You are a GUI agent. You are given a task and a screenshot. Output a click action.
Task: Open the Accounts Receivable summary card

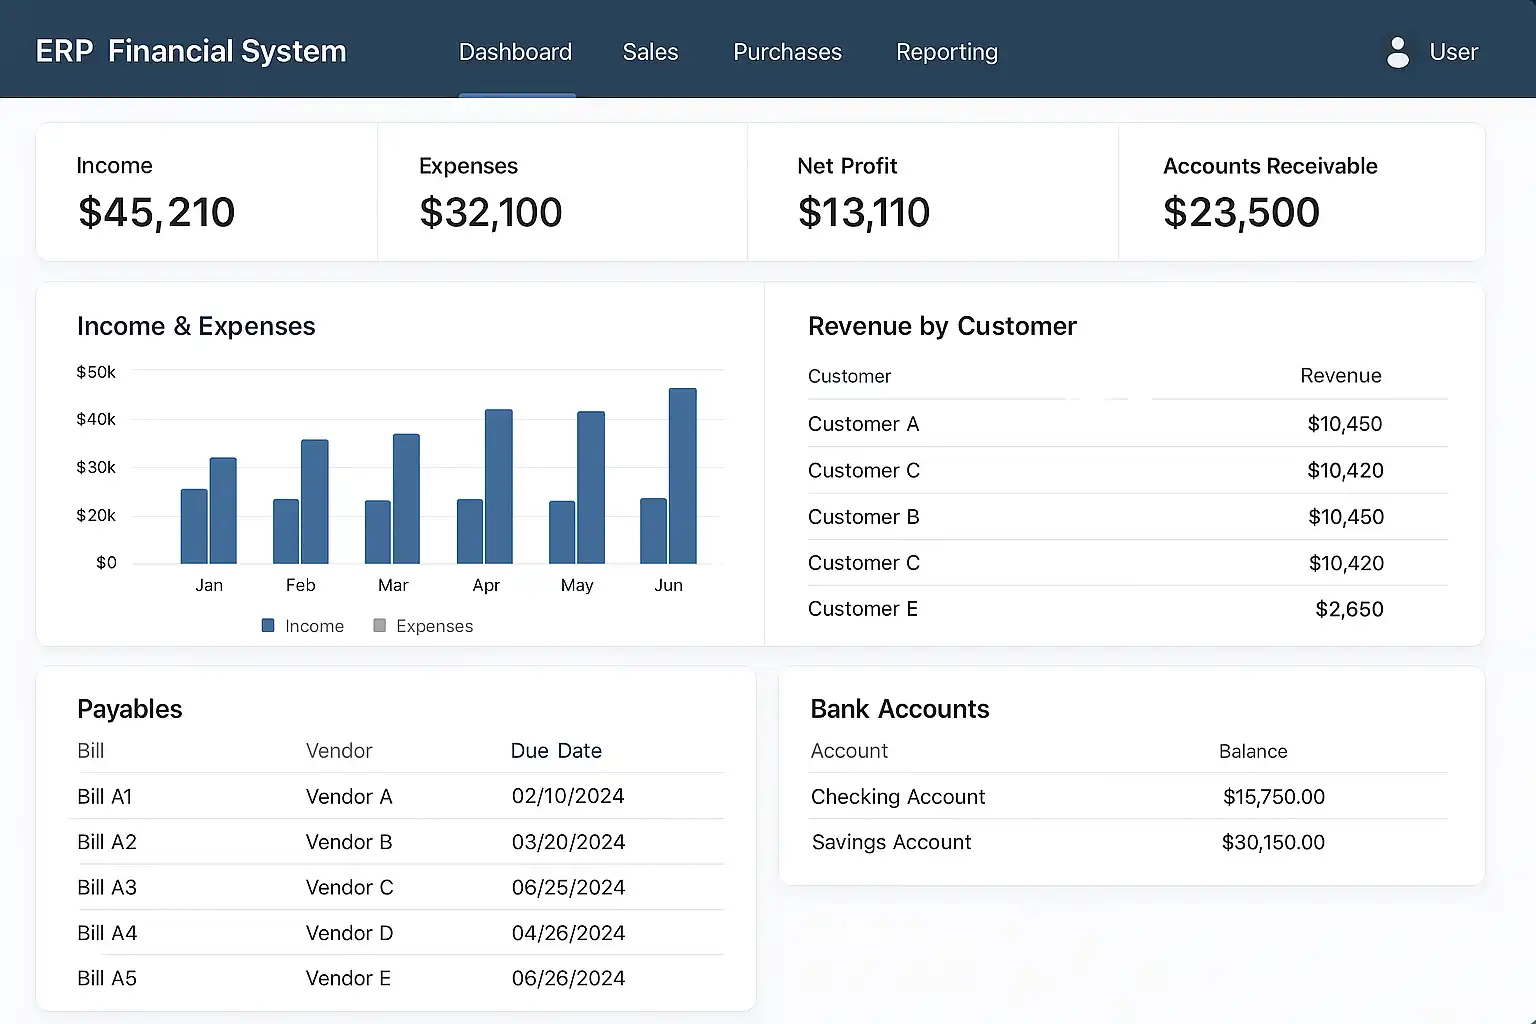(x=1300, y=192)
